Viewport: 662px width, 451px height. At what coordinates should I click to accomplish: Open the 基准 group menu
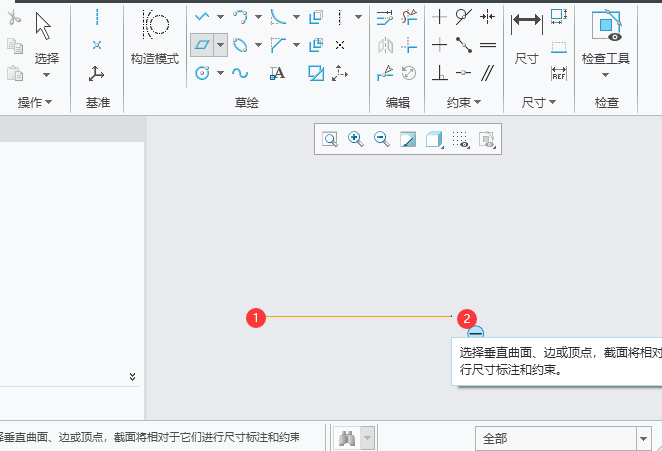(97, 102)
